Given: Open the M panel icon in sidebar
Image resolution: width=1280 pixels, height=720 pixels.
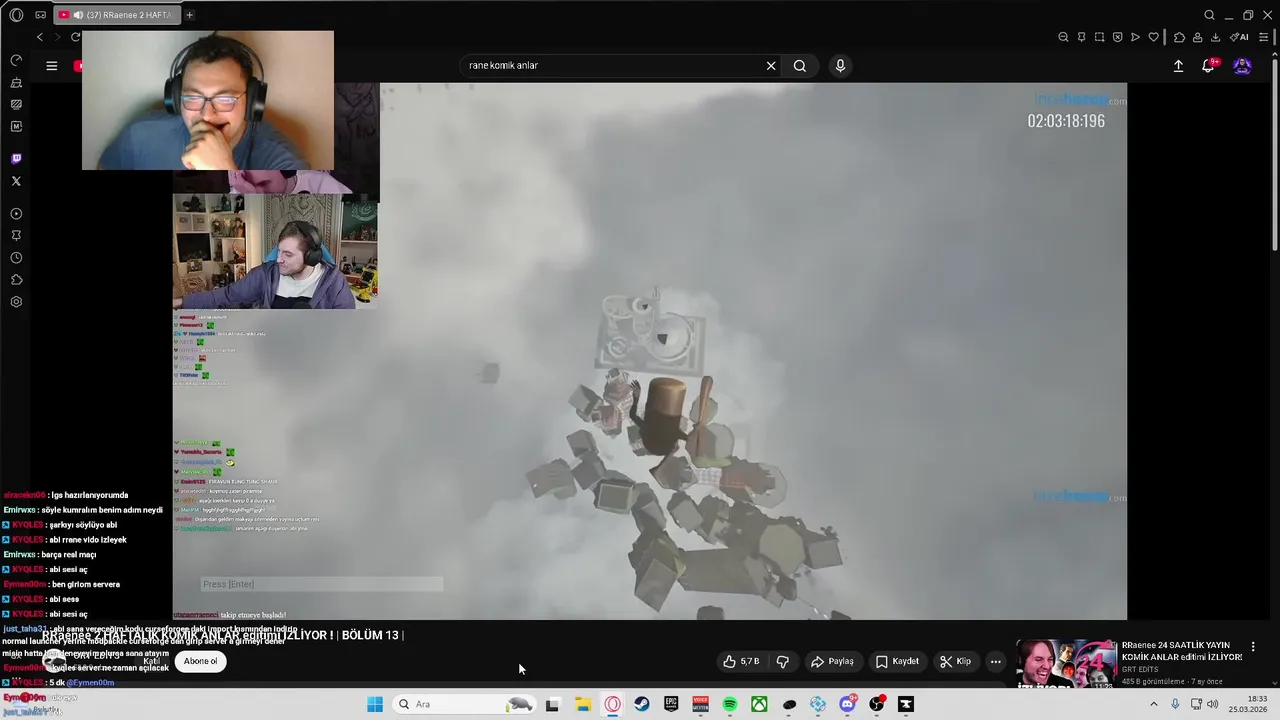Looking at the screenshot, I should (16, 126).
